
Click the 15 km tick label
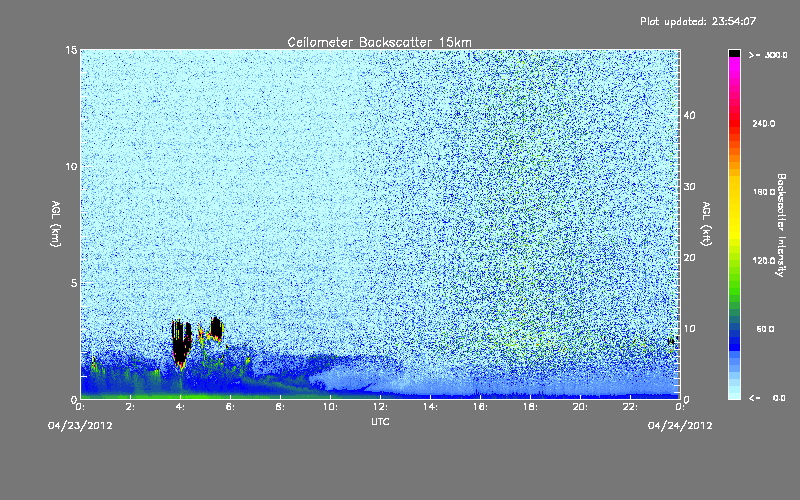pos(71,50)
